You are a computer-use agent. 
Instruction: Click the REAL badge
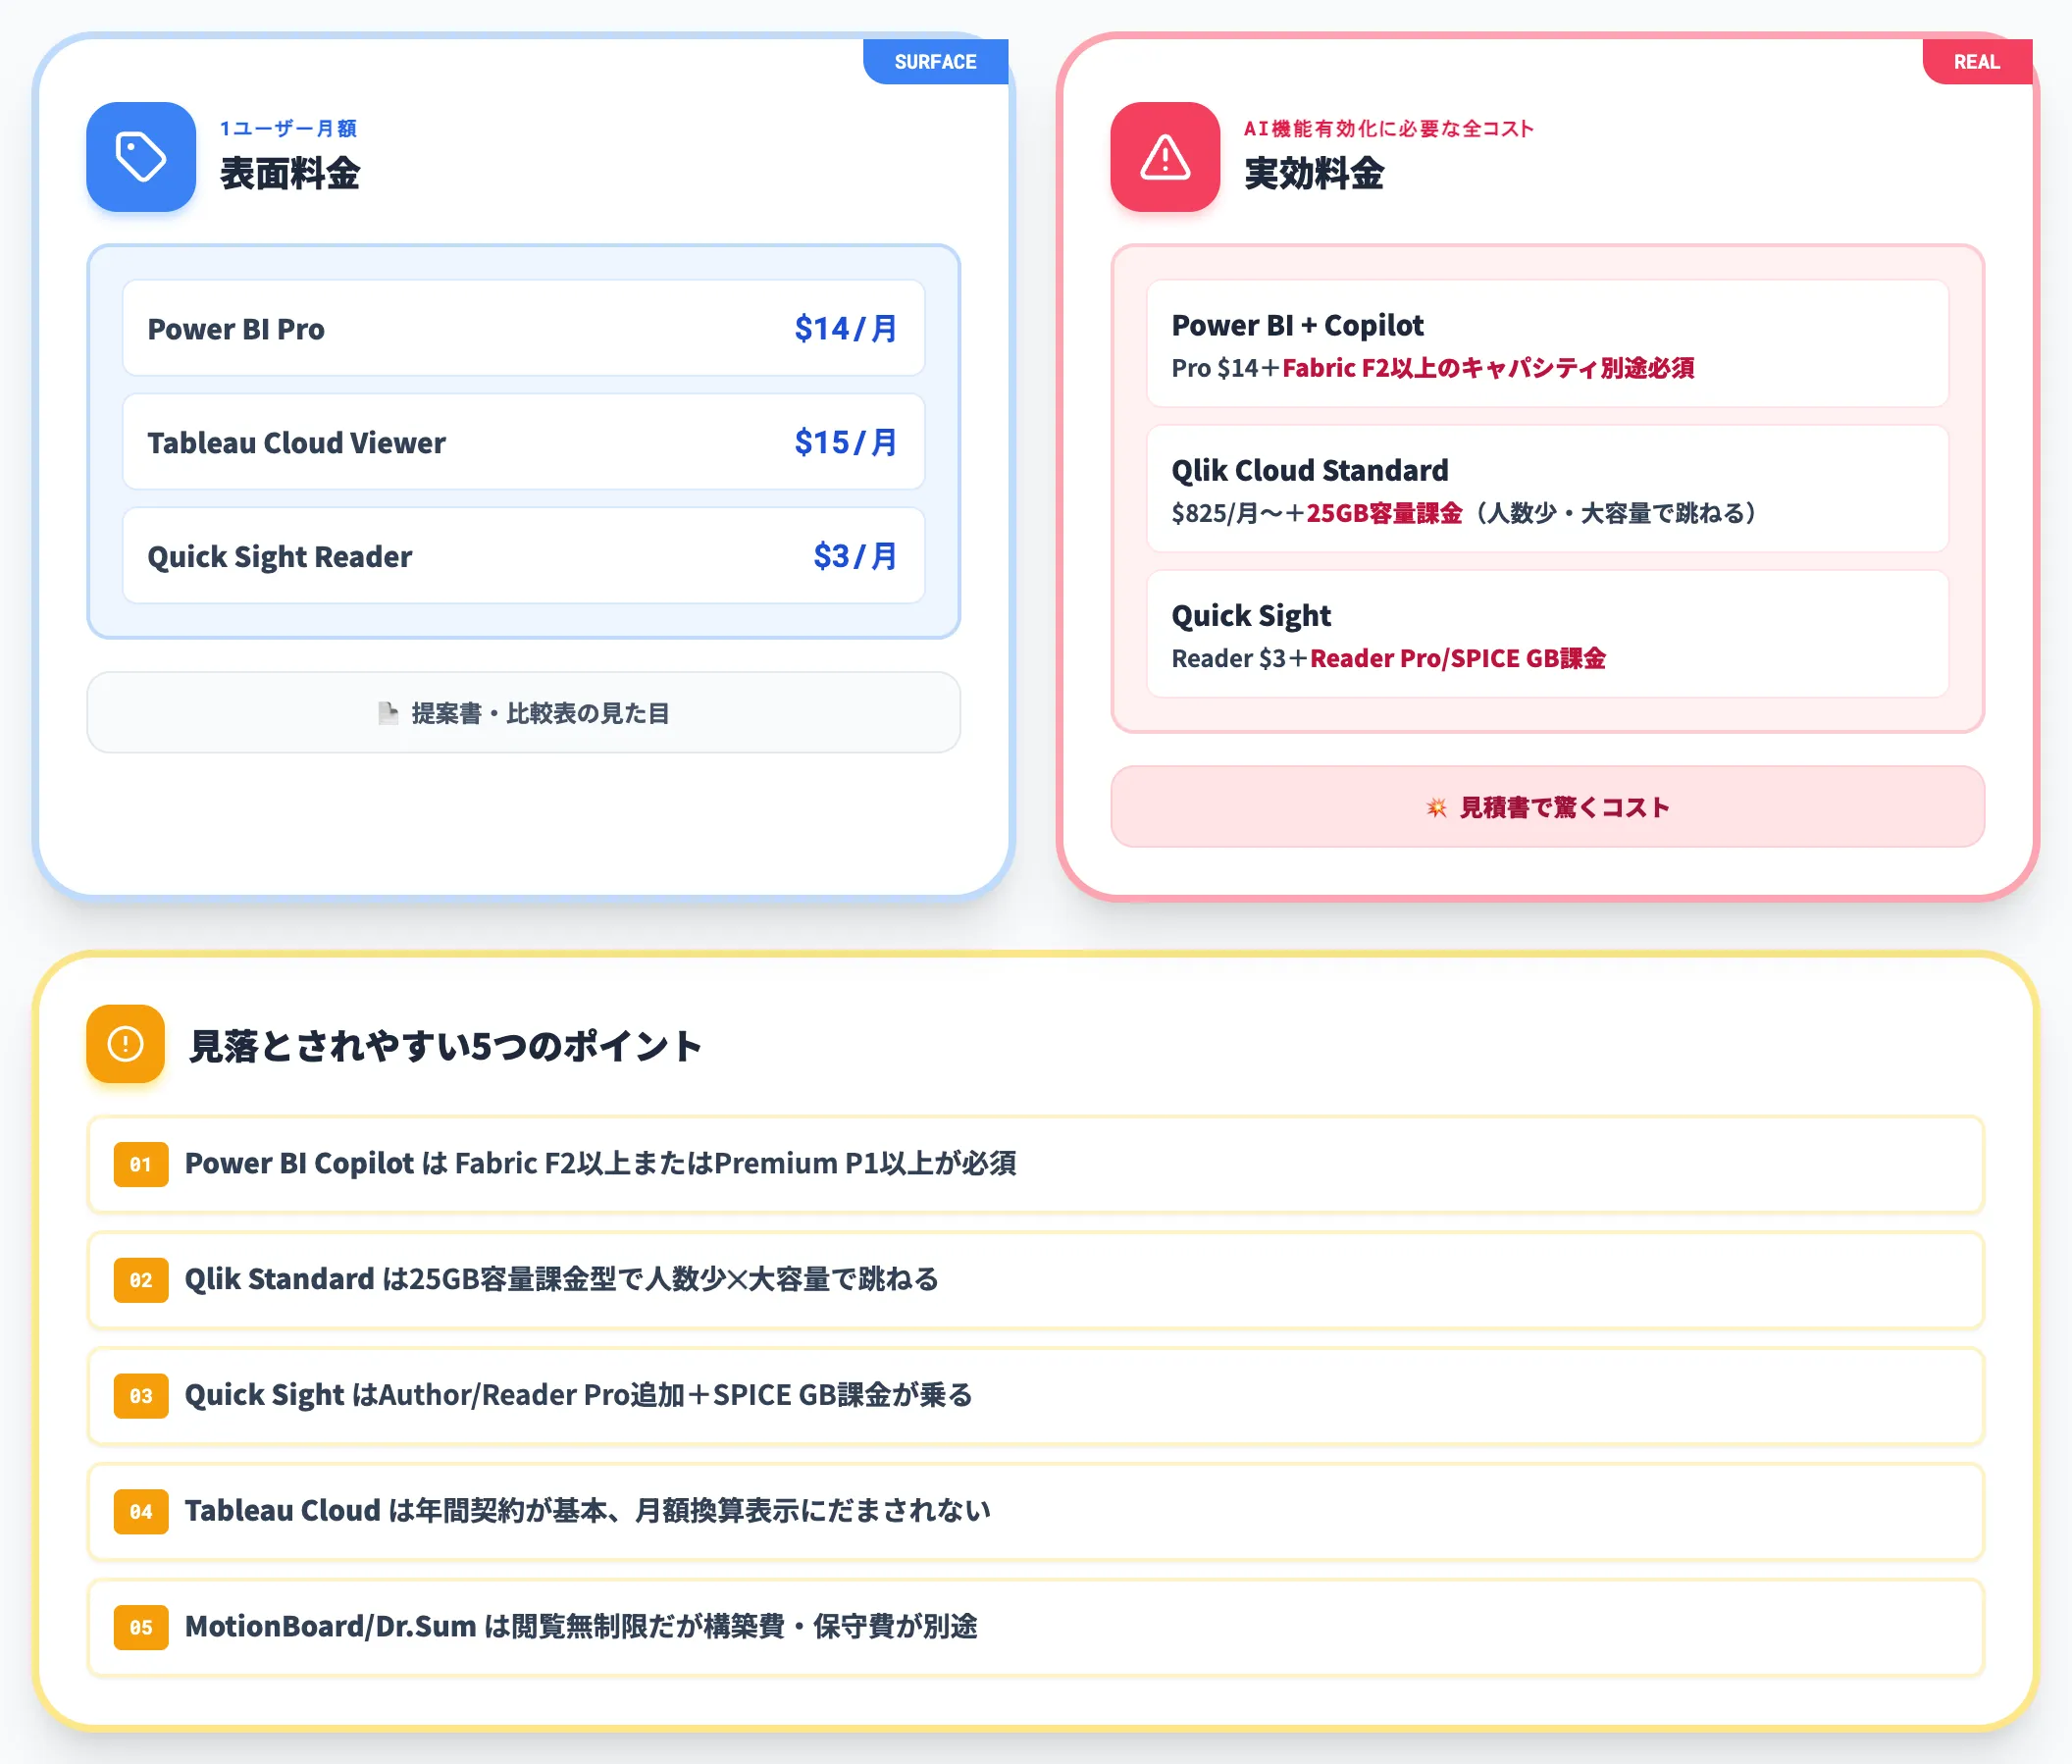pyautogui.click(x=1977, y=62)
